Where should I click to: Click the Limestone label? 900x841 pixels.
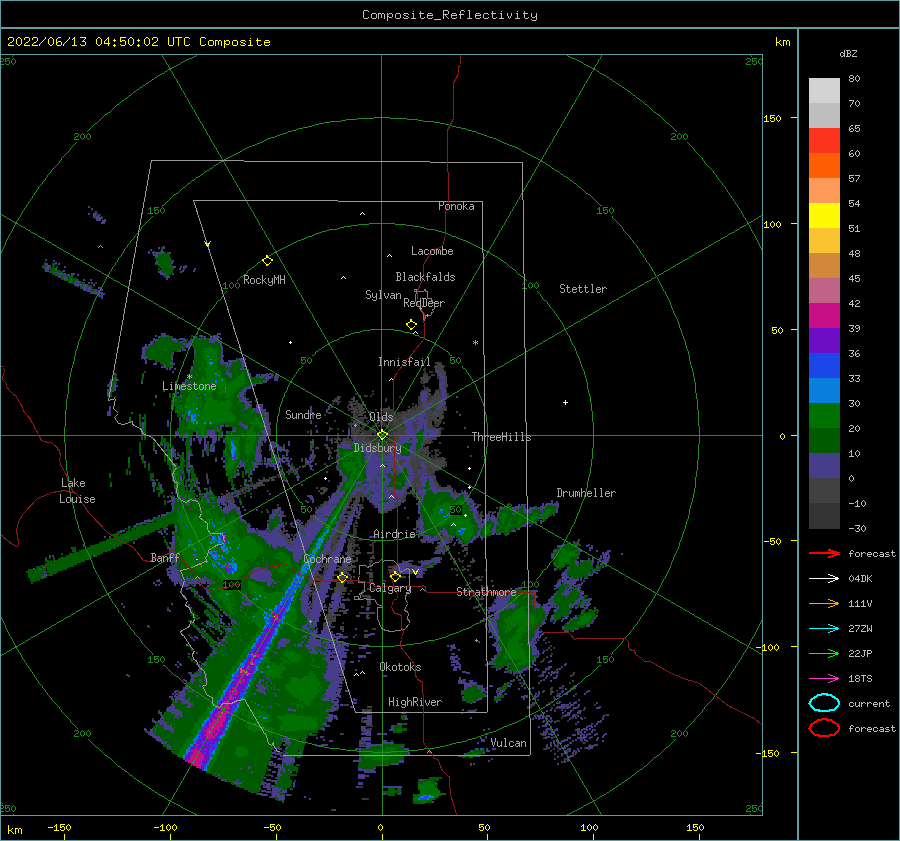click(189, 386)
